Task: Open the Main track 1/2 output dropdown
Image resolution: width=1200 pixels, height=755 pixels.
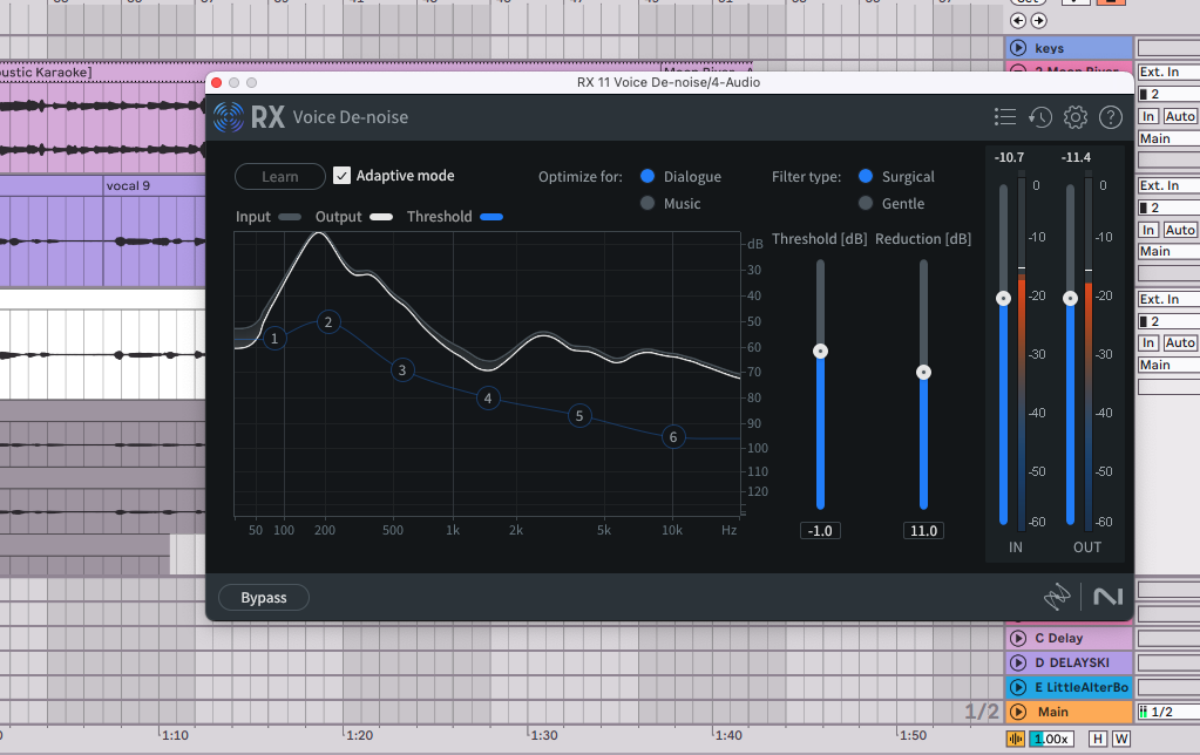Action: (x=1168, y=711)
